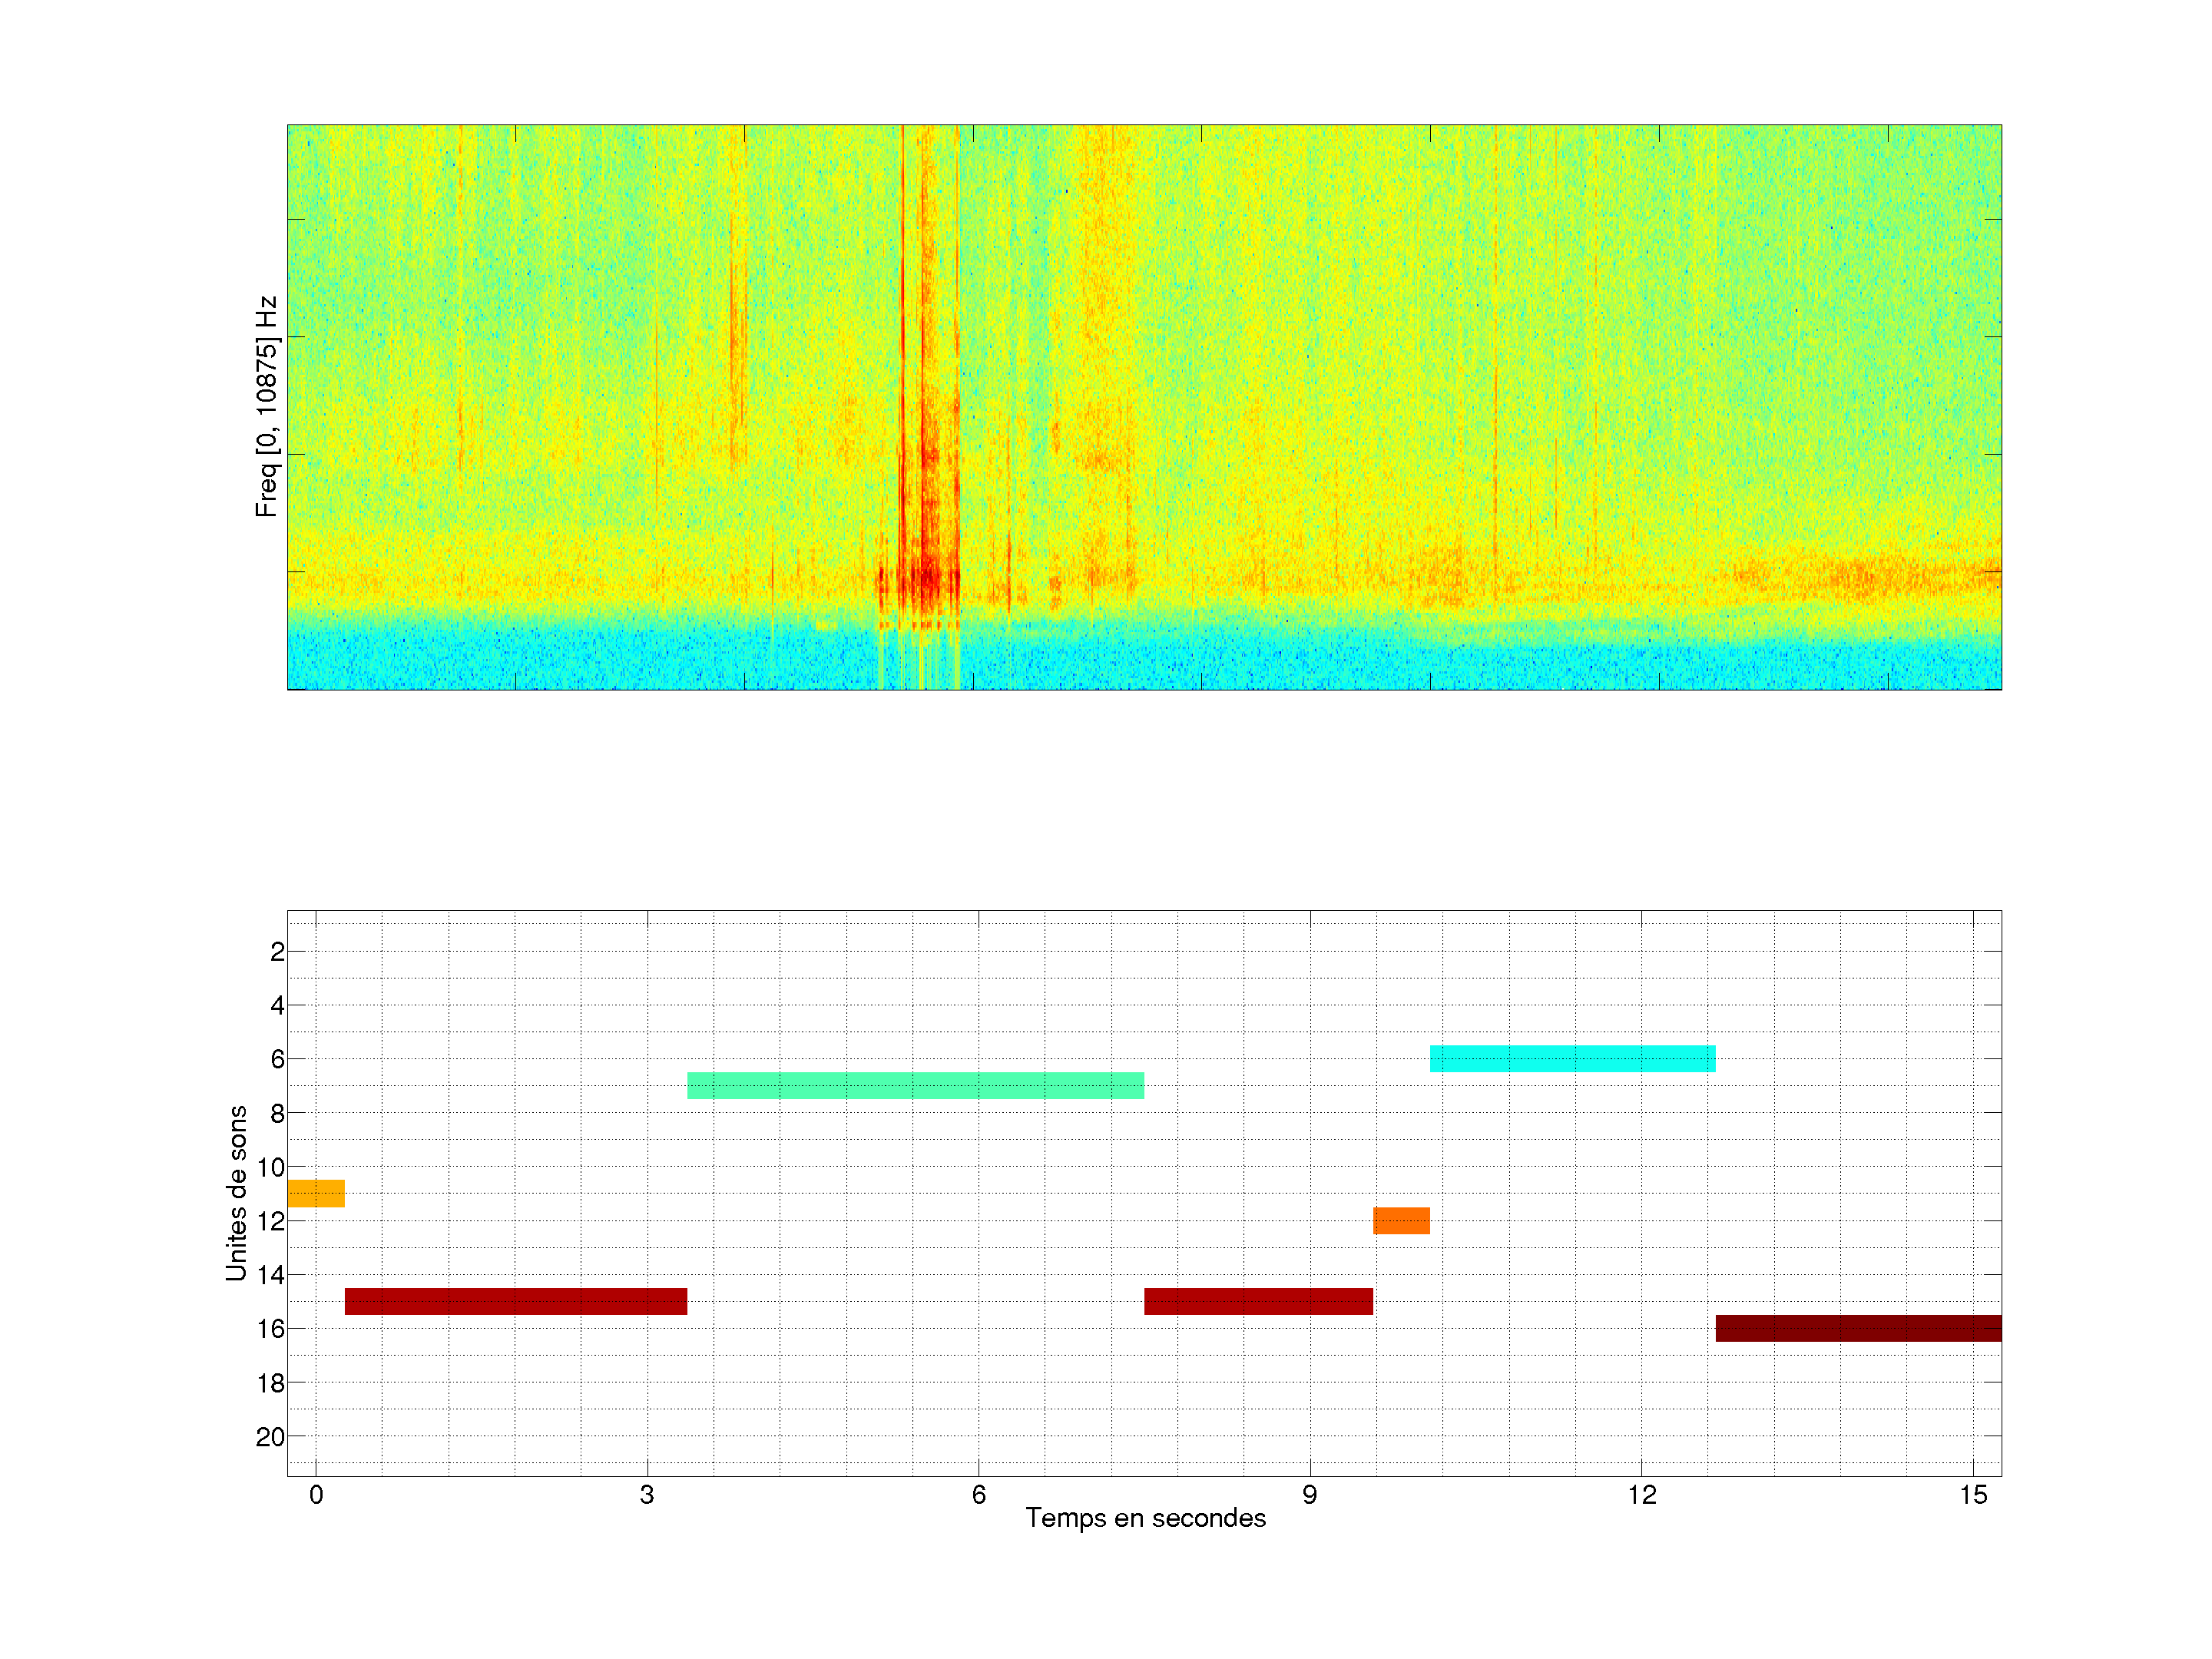
Task: Click the x-axis tick label 12
Action: pyautogui.click(x=1641, y=1495)
